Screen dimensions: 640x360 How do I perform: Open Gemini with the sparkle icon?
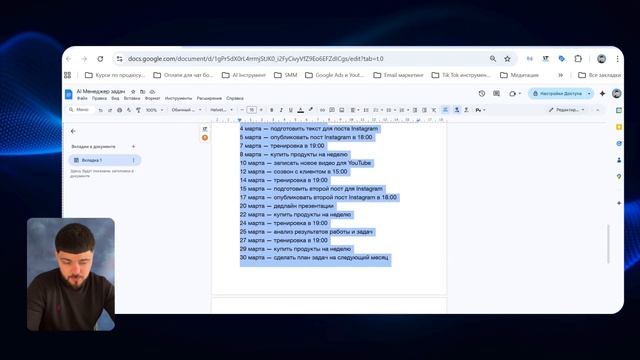[602, 93]
